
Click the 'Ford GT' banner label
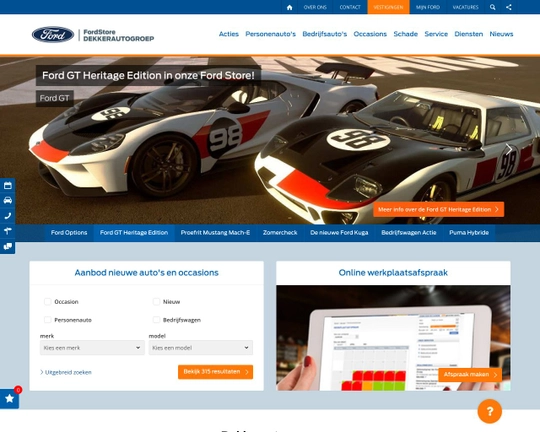tap(54, 98)
